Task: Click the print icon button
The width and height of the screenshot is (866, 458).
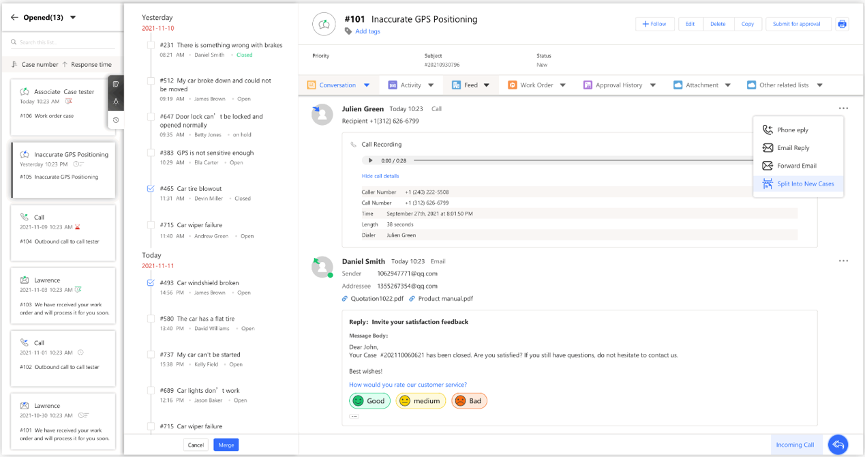Action: click(841, 23)
